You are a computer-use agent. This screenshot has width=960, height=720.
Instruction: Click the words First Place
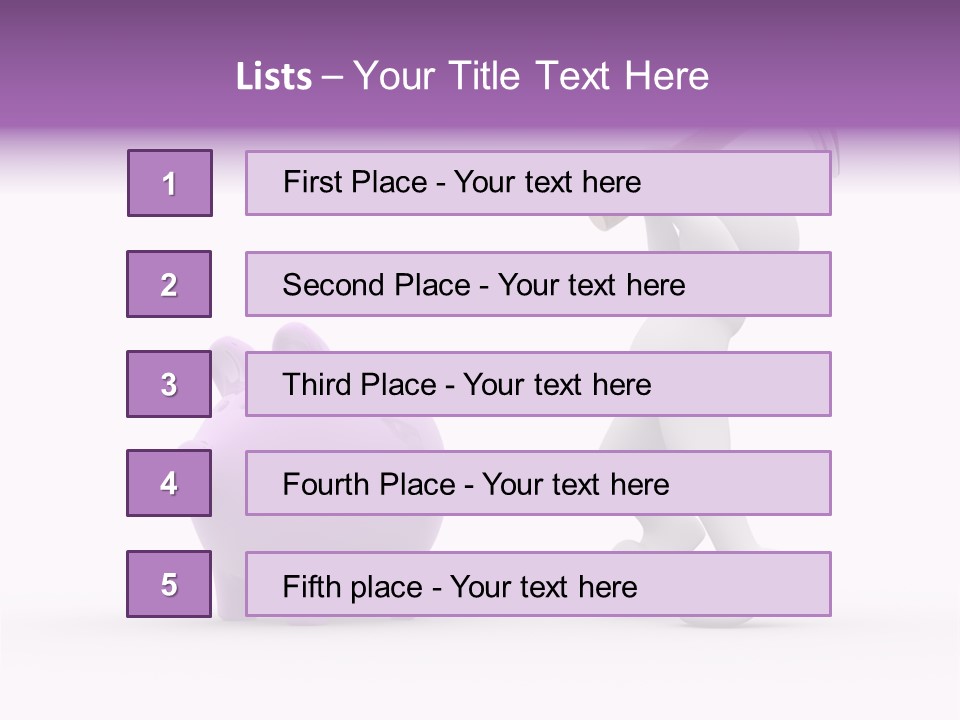355,182
